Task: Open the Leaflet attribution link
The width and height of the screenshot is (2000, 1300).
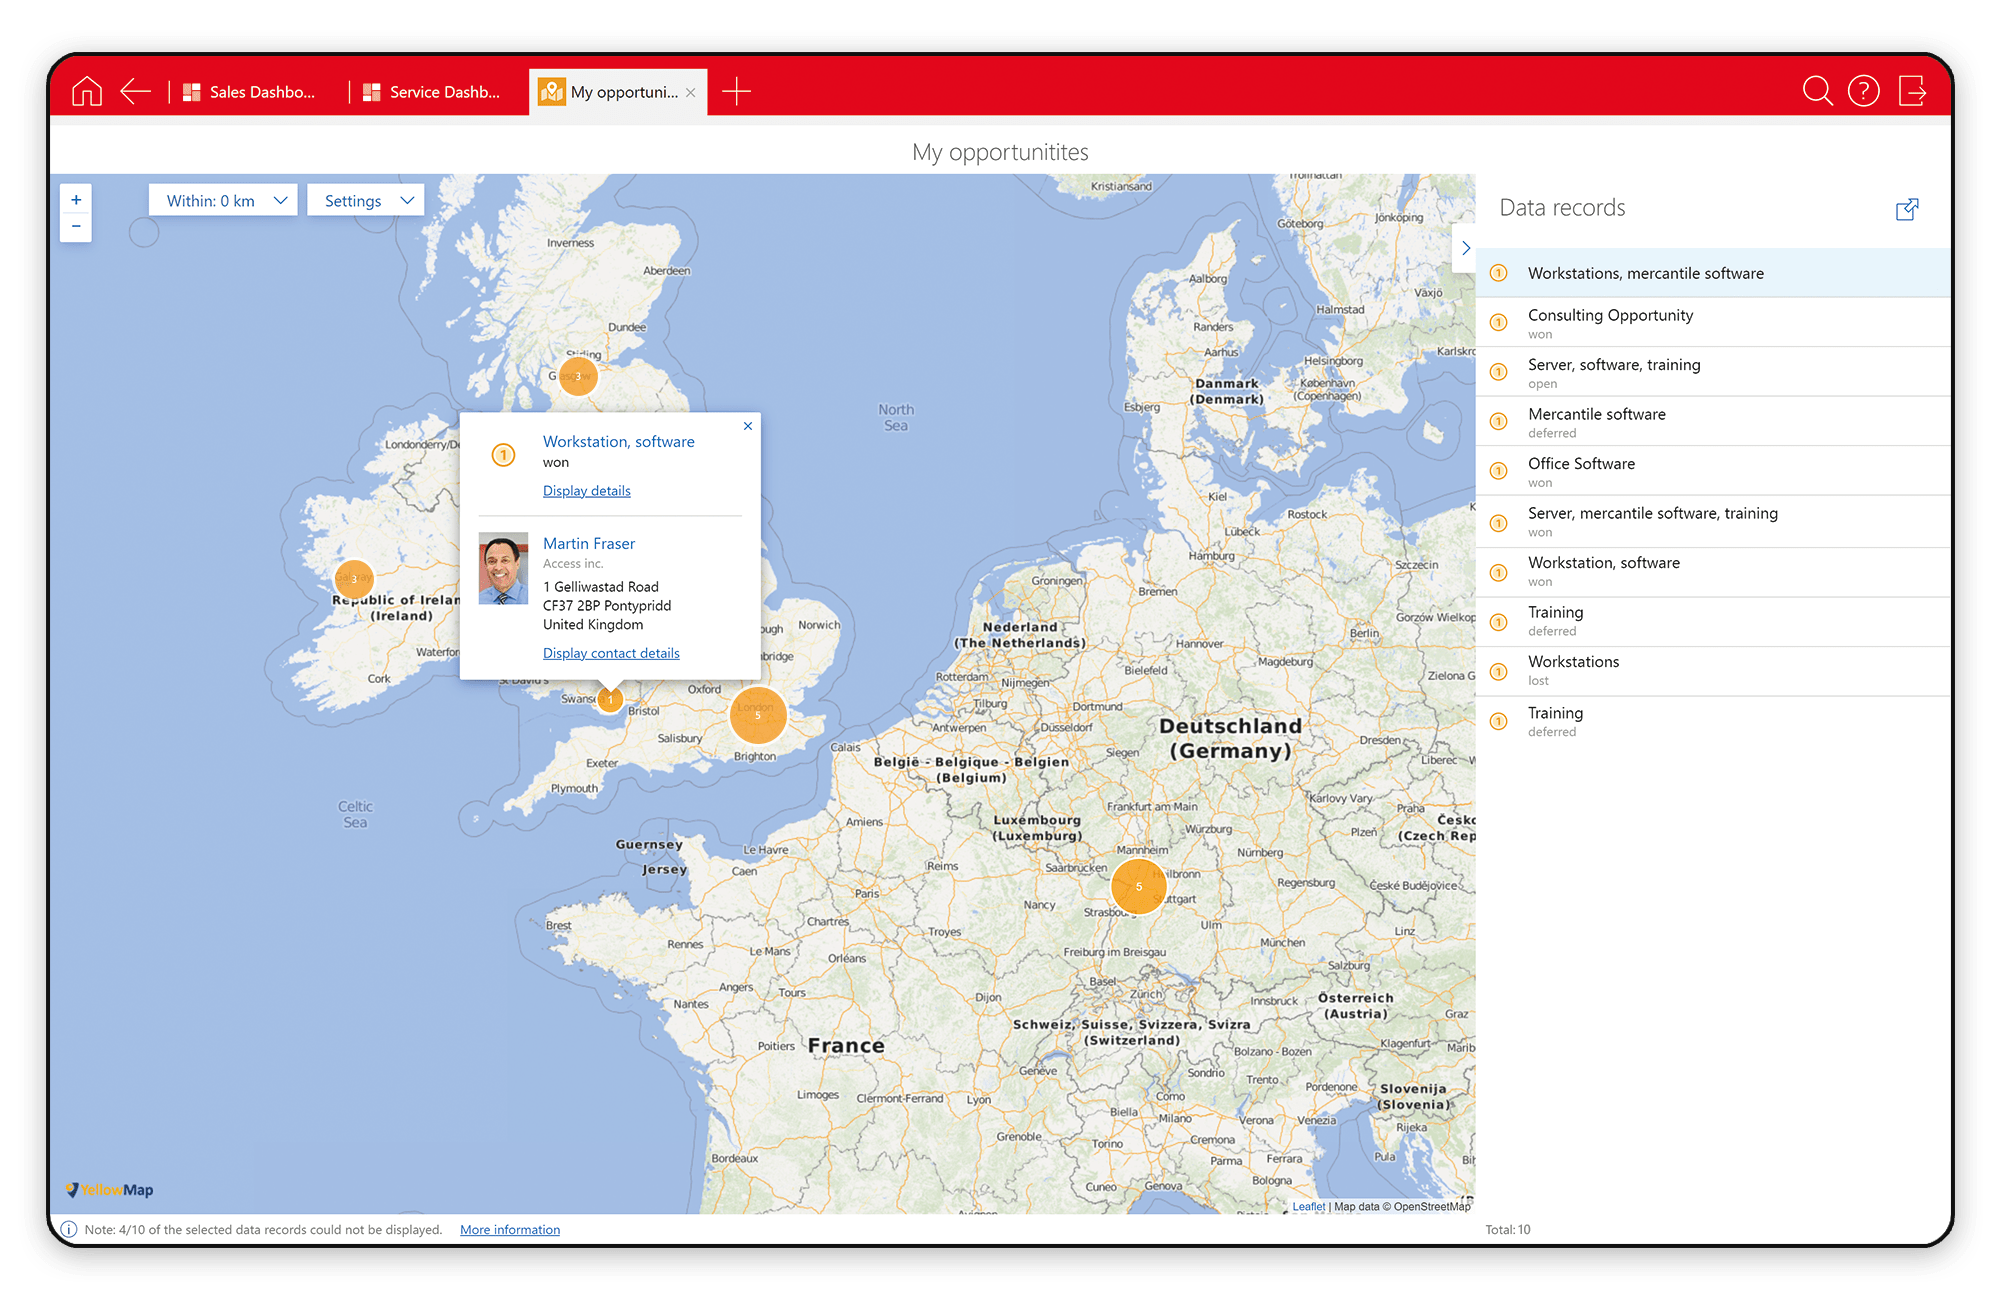Action: 1308,1206
